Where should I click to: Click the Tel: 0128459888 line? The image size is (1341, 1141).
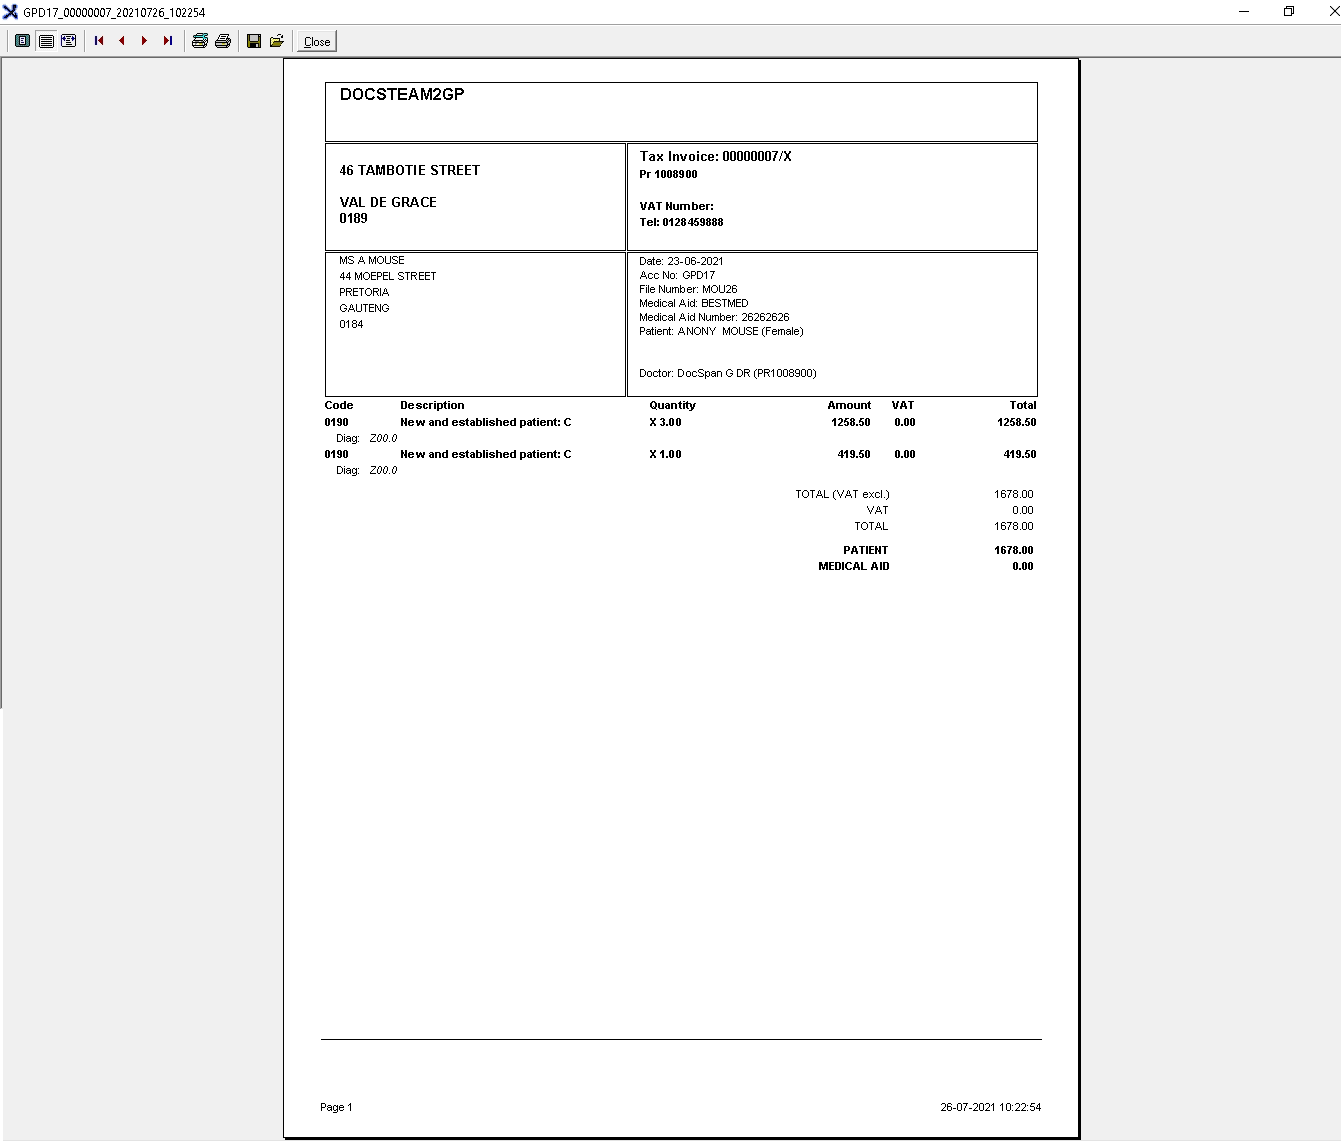[x=682, y=222]
